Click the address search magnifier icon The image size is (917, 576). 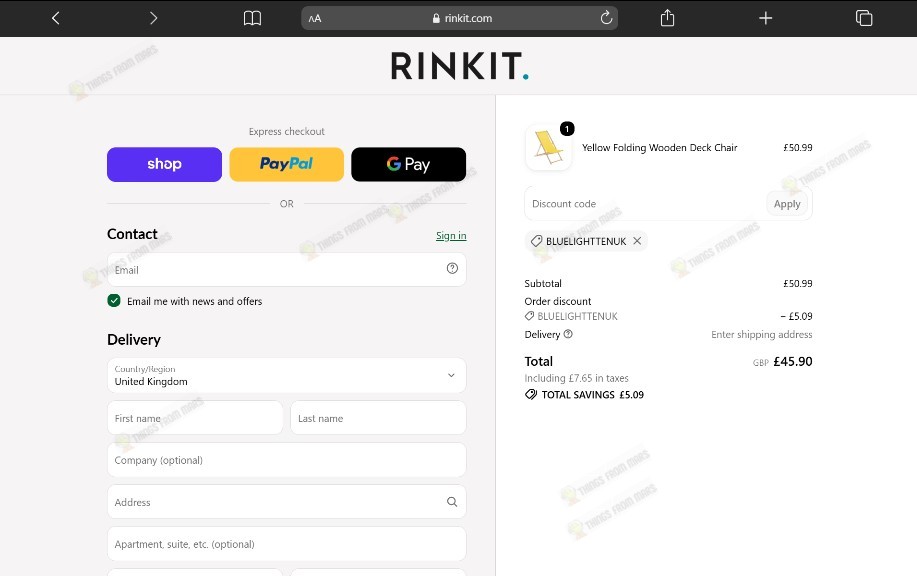[x=452, y=502]
